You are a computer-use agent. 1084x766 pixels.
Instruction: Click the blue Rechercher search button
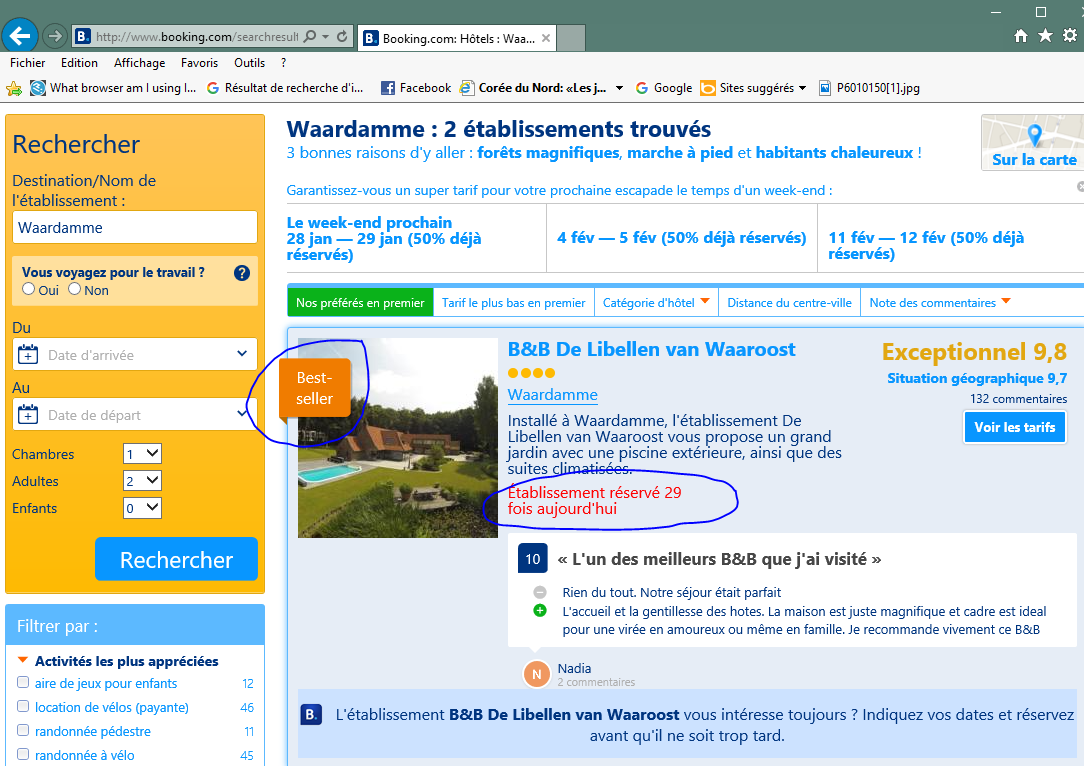[x=176, y=559]
